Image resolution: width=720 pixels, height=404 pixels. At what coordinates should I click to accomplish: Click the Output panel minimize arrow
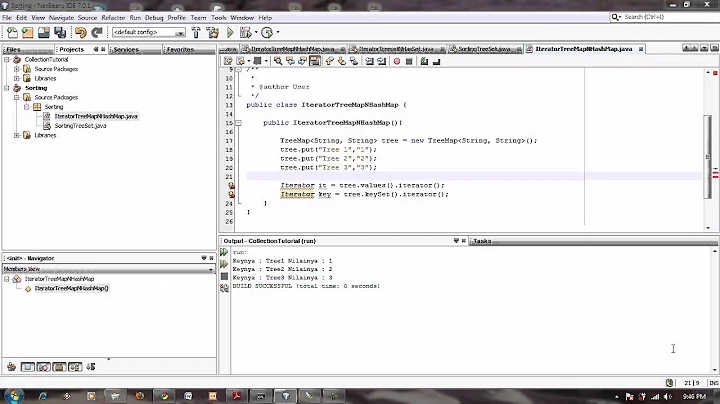pyautogui.click(x=456, y=241)
